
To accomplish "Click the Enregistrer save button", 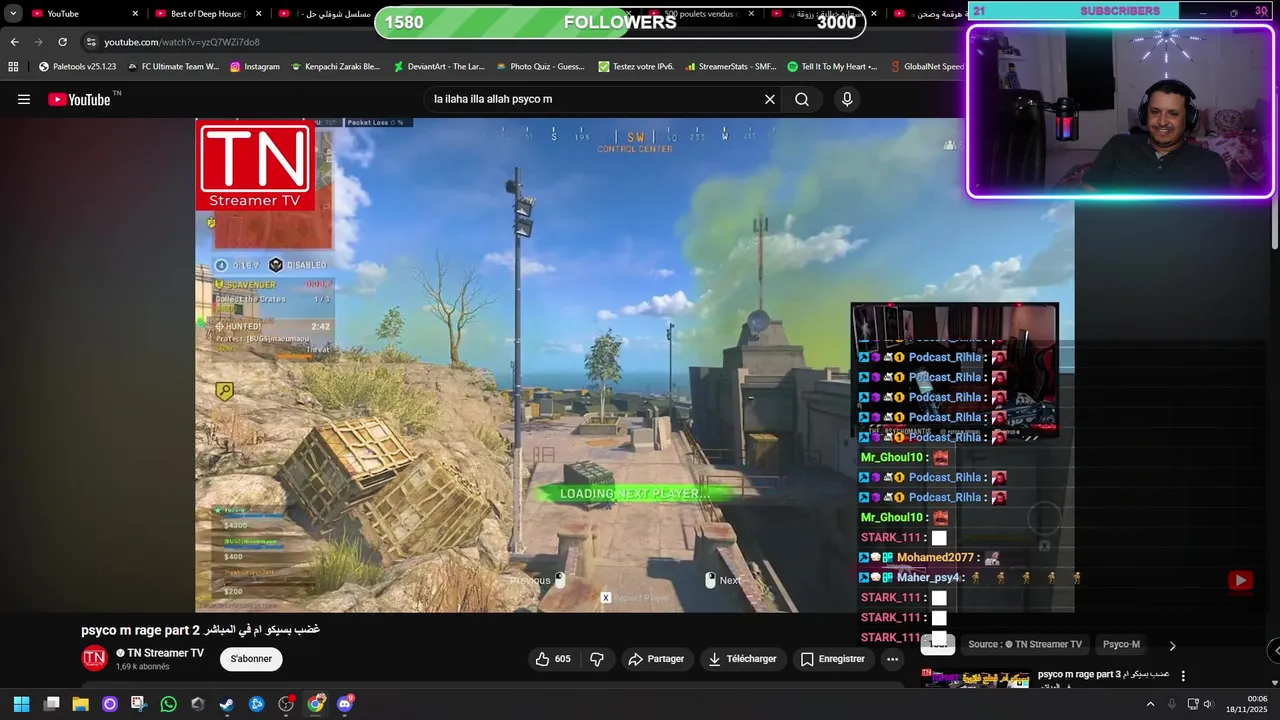I will tap(832, 659).
